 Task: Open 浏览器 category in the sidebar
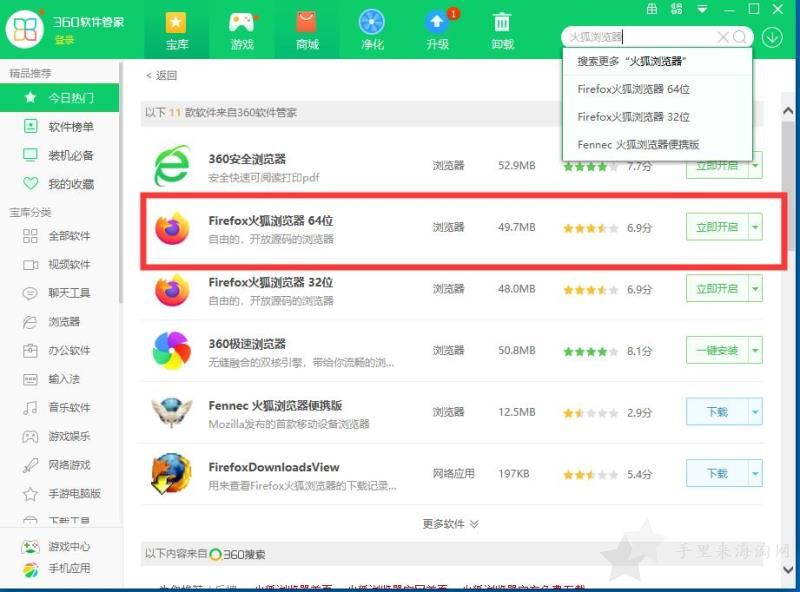tap(59, 322)
